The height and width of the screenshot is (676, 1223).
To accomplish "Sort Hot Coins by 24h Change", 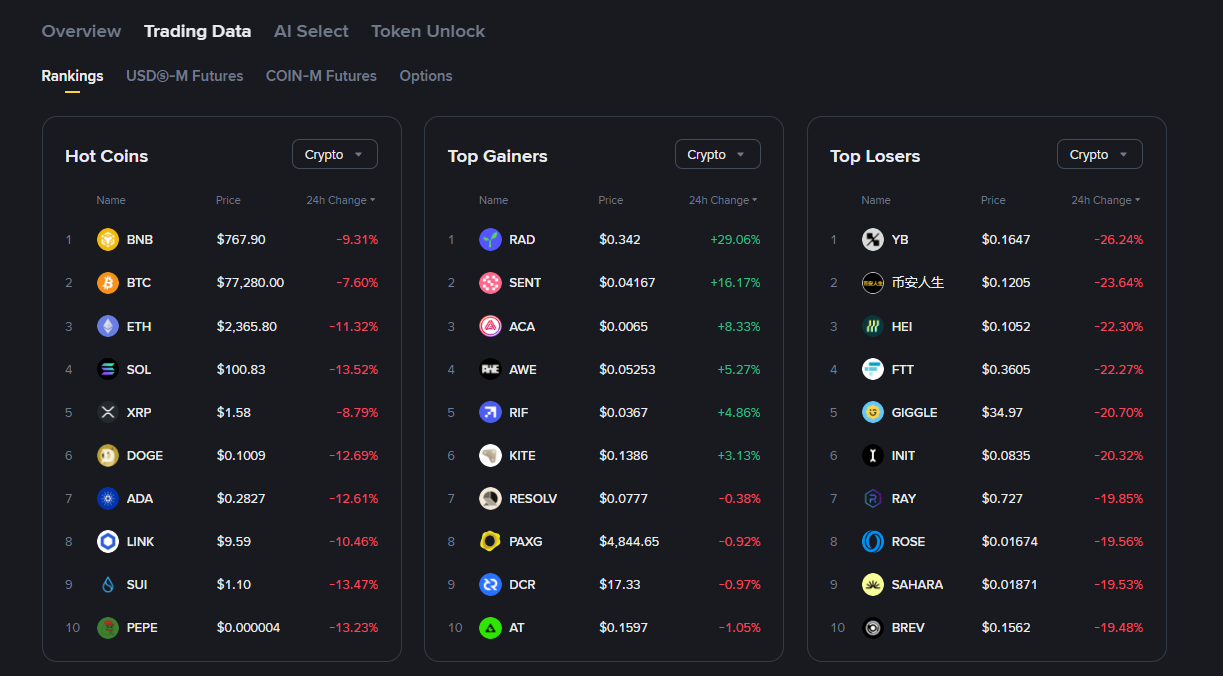I will coord(341,200).
